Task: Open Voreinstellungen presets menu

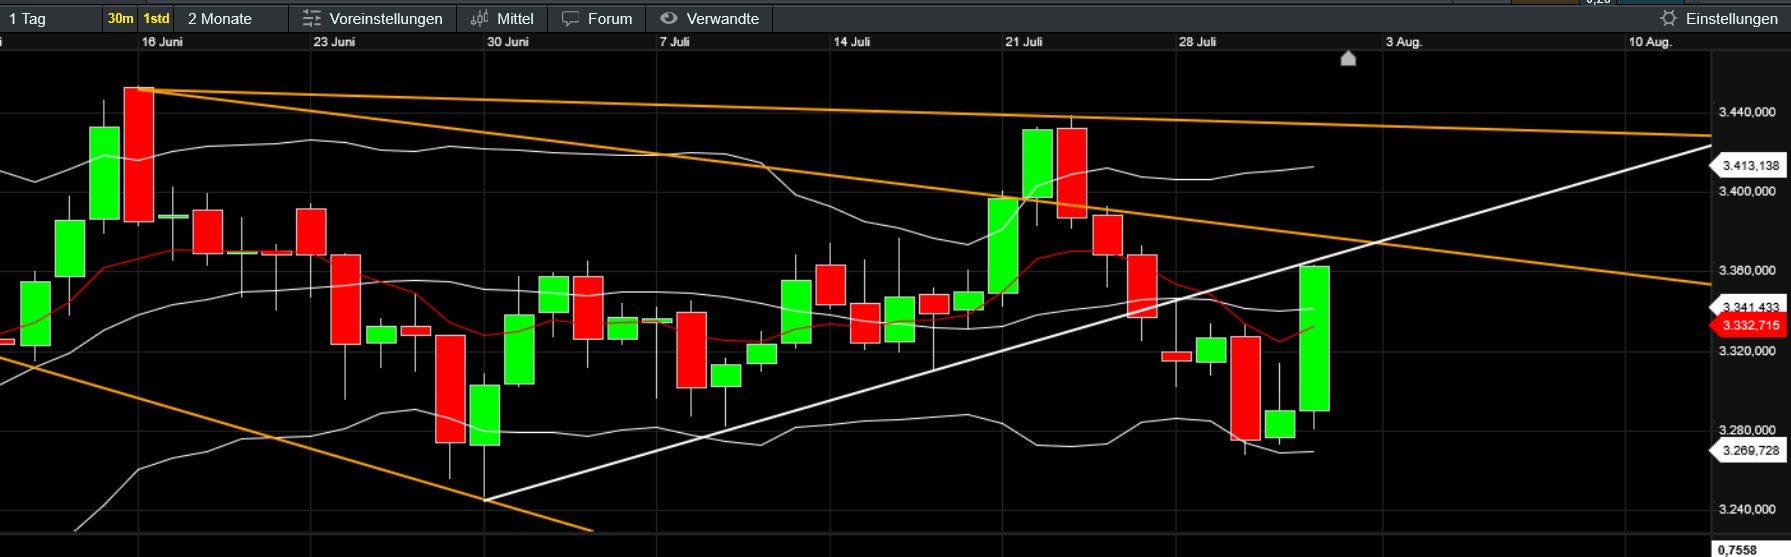Action: click(x=373, y=18)
